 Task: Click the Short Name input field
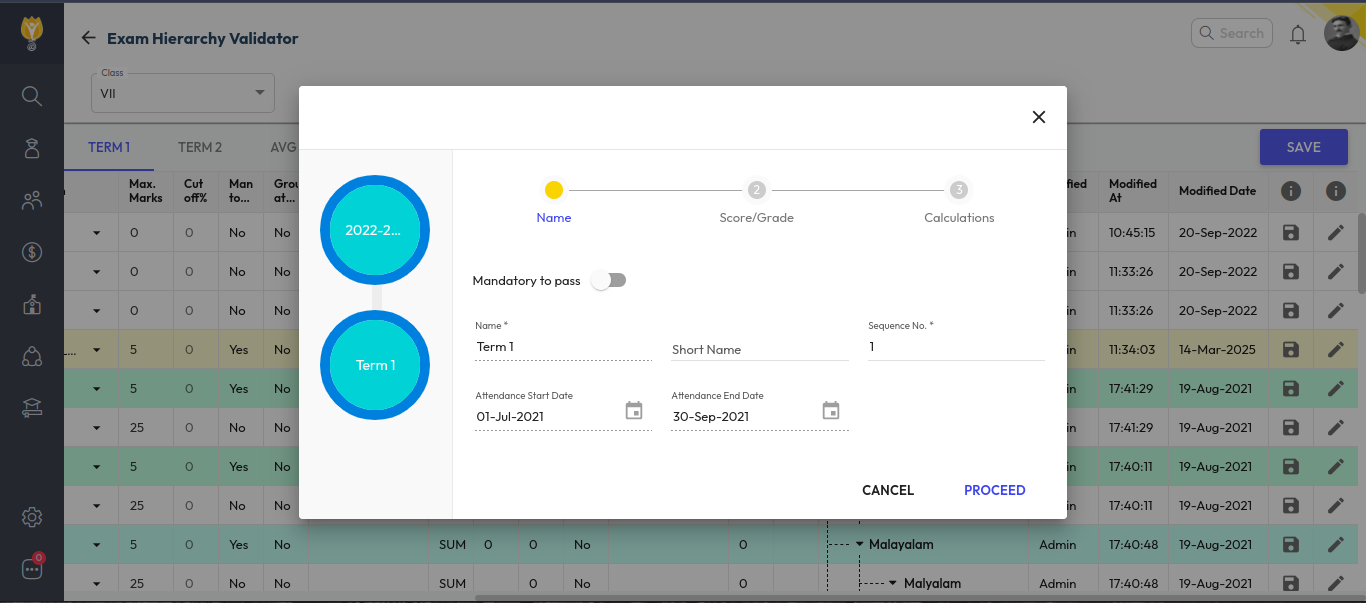pyautogui.click(x=759, y=349)
